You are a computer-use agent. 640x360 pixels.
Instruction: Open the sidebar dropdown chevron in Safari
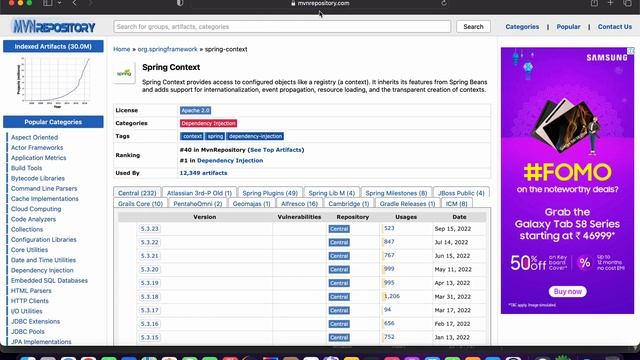tap(60, 3)
